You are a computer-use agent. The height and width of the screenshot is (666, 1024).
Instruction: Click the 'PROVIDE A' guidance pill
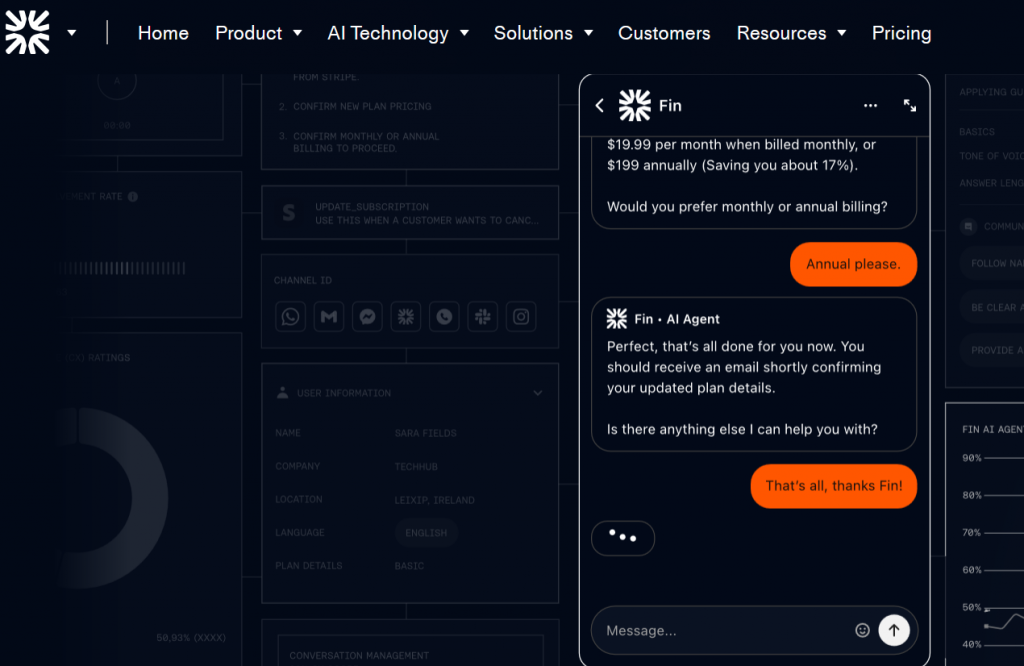[993, 350]
